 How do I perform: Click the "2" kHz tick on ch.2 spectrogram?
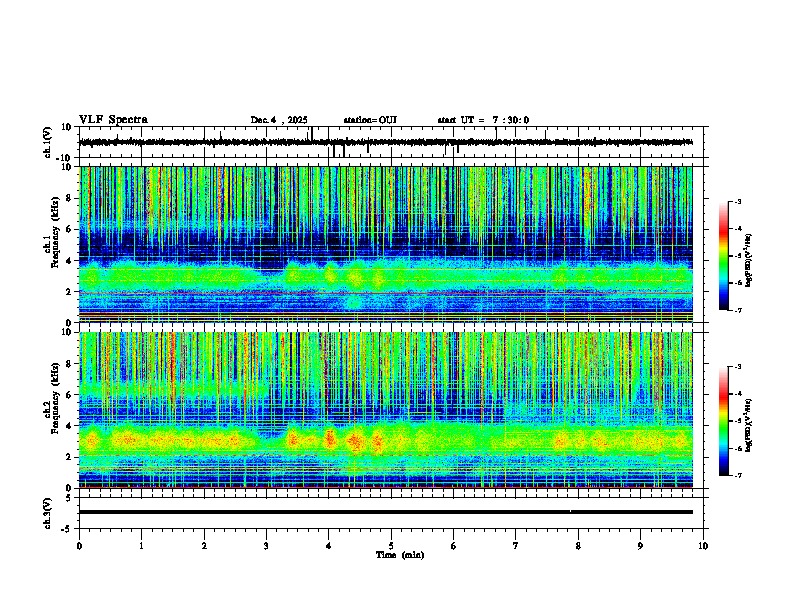coord(69,457)
